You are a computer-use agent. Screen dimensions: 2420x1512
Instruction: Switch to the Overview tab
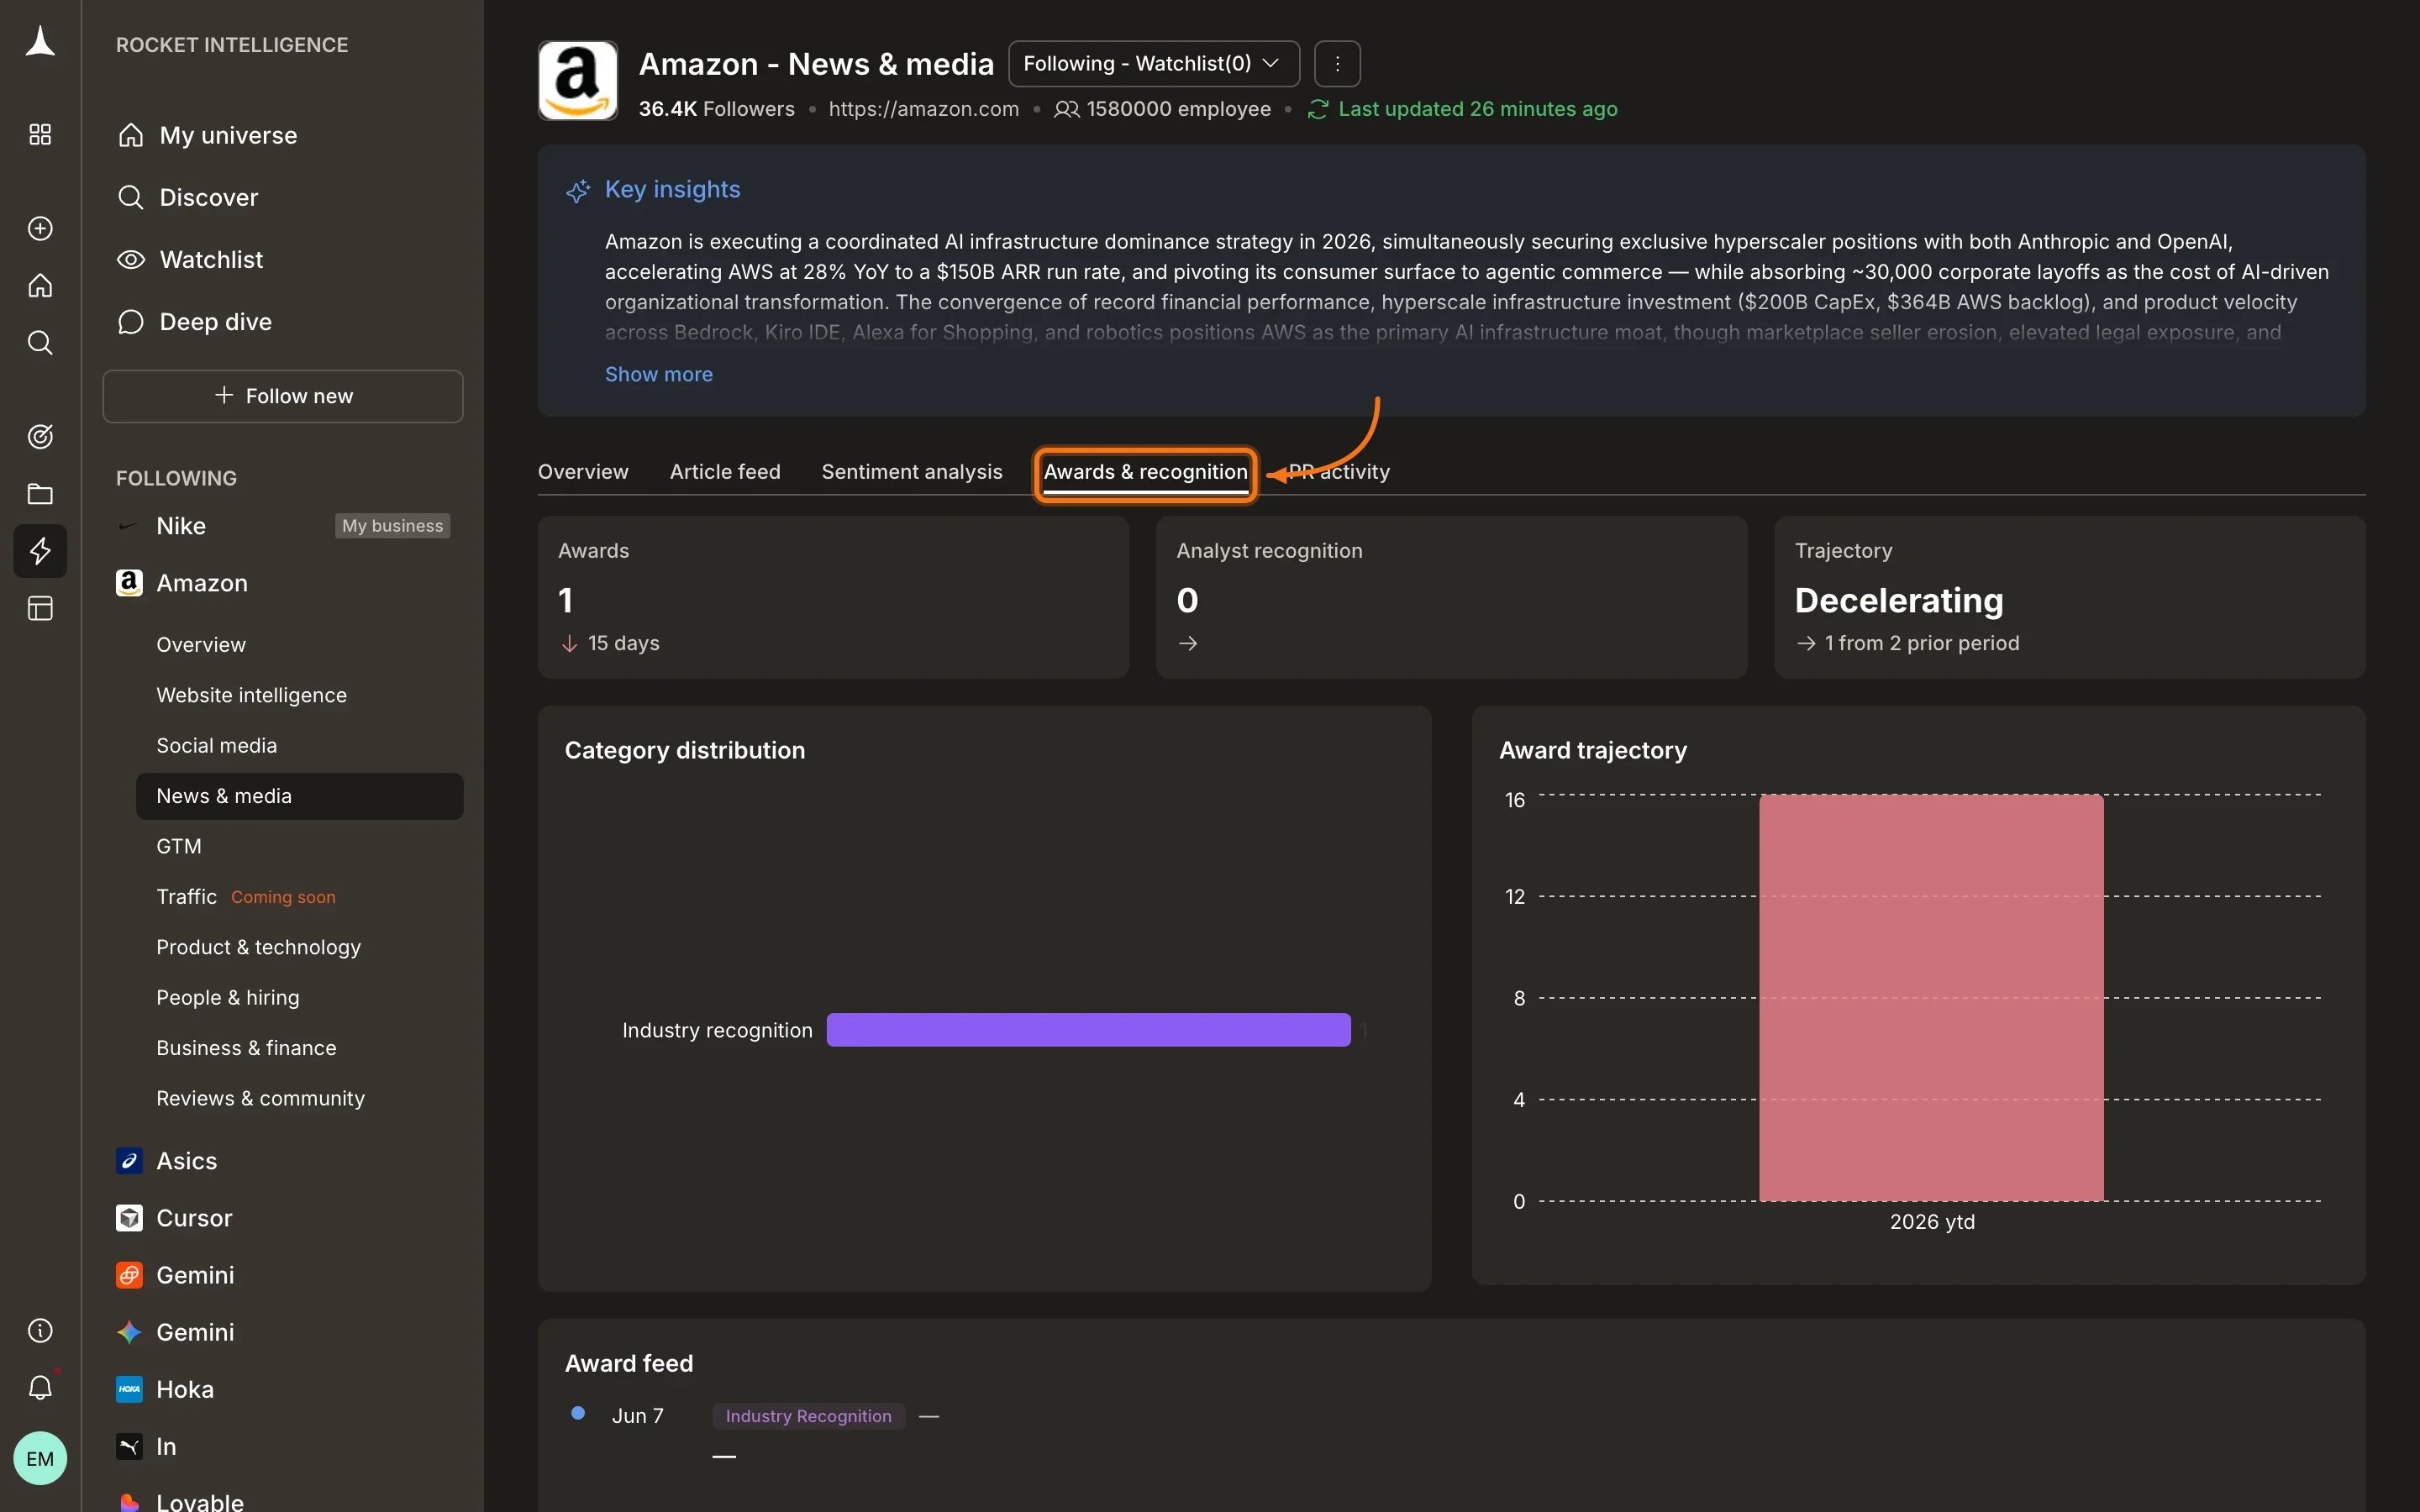(583, 472)
